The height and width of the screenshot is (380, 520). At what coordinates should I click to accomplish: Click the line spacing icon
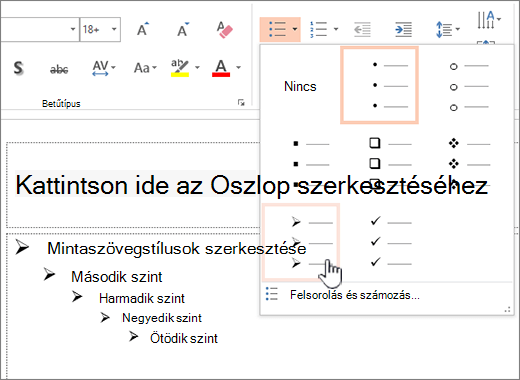tap(444, 29)
